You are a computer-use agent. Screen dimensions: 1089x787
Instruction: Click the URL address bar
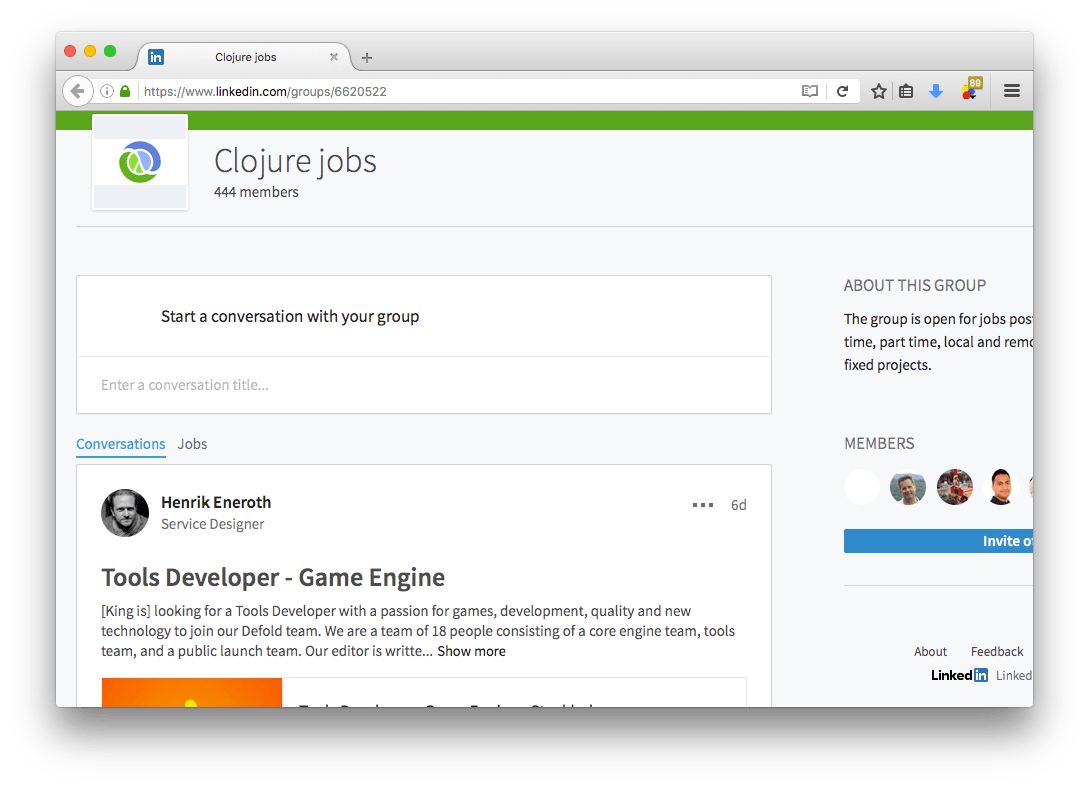pos(465,91)
